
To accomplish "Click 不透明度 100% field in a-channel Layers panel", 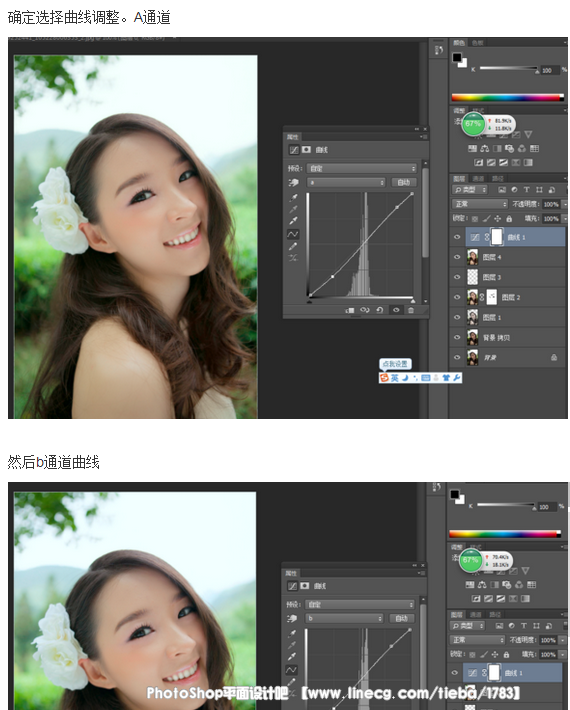I will 551,204.
